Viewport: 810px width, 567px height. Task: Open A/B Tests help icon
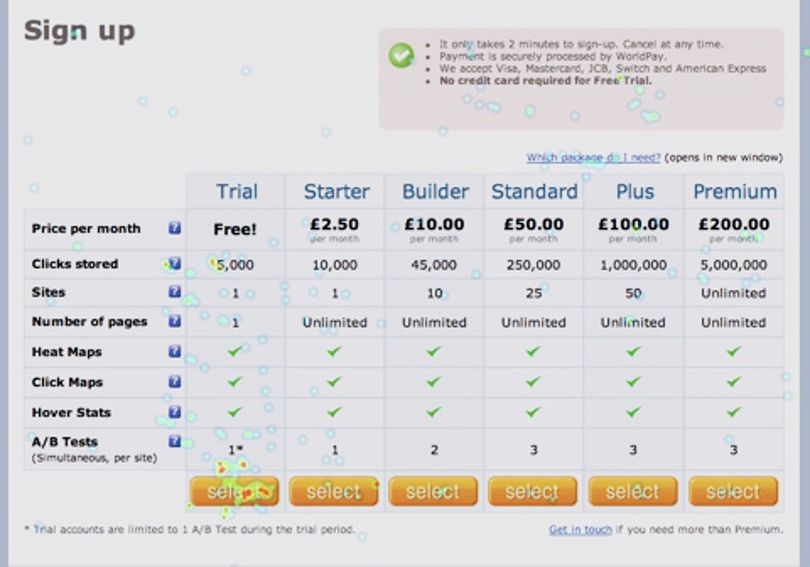175,442
